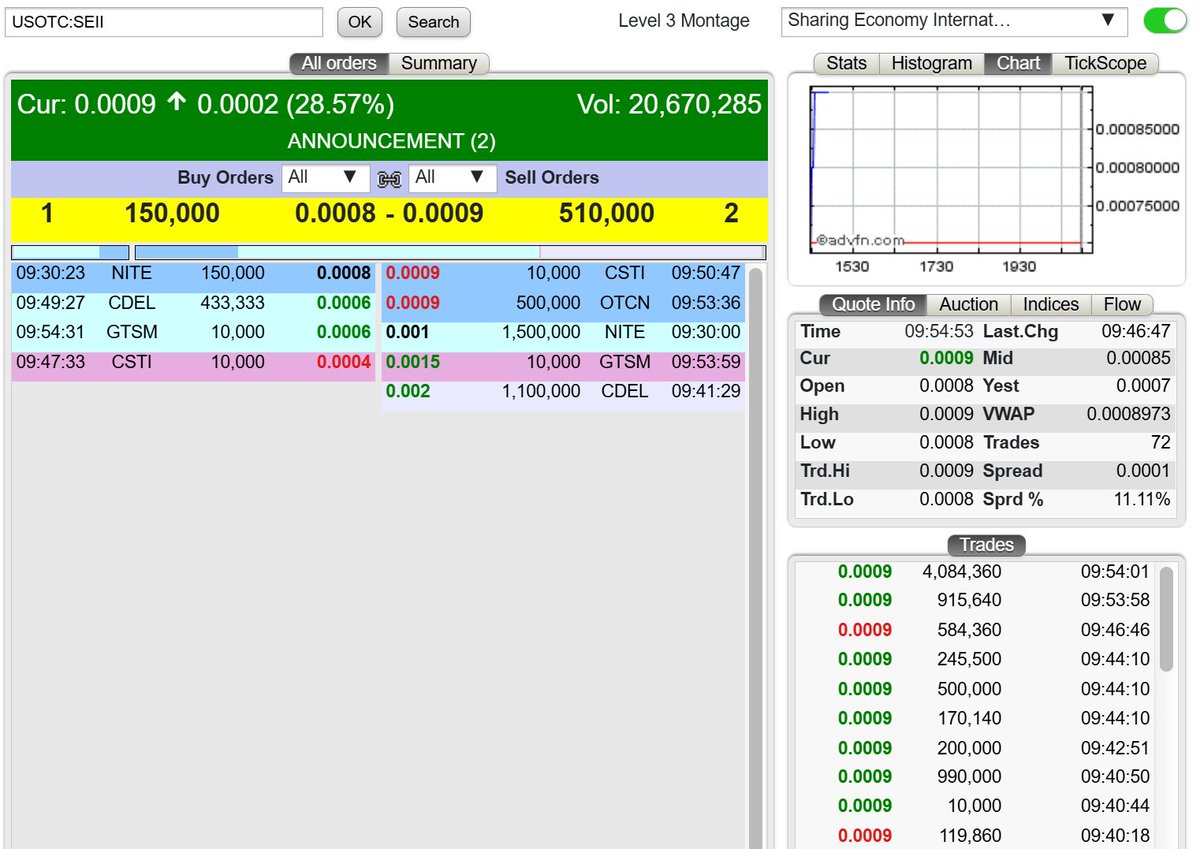Click the 990,000 trade at 09:40:50

tap(976, 776)
